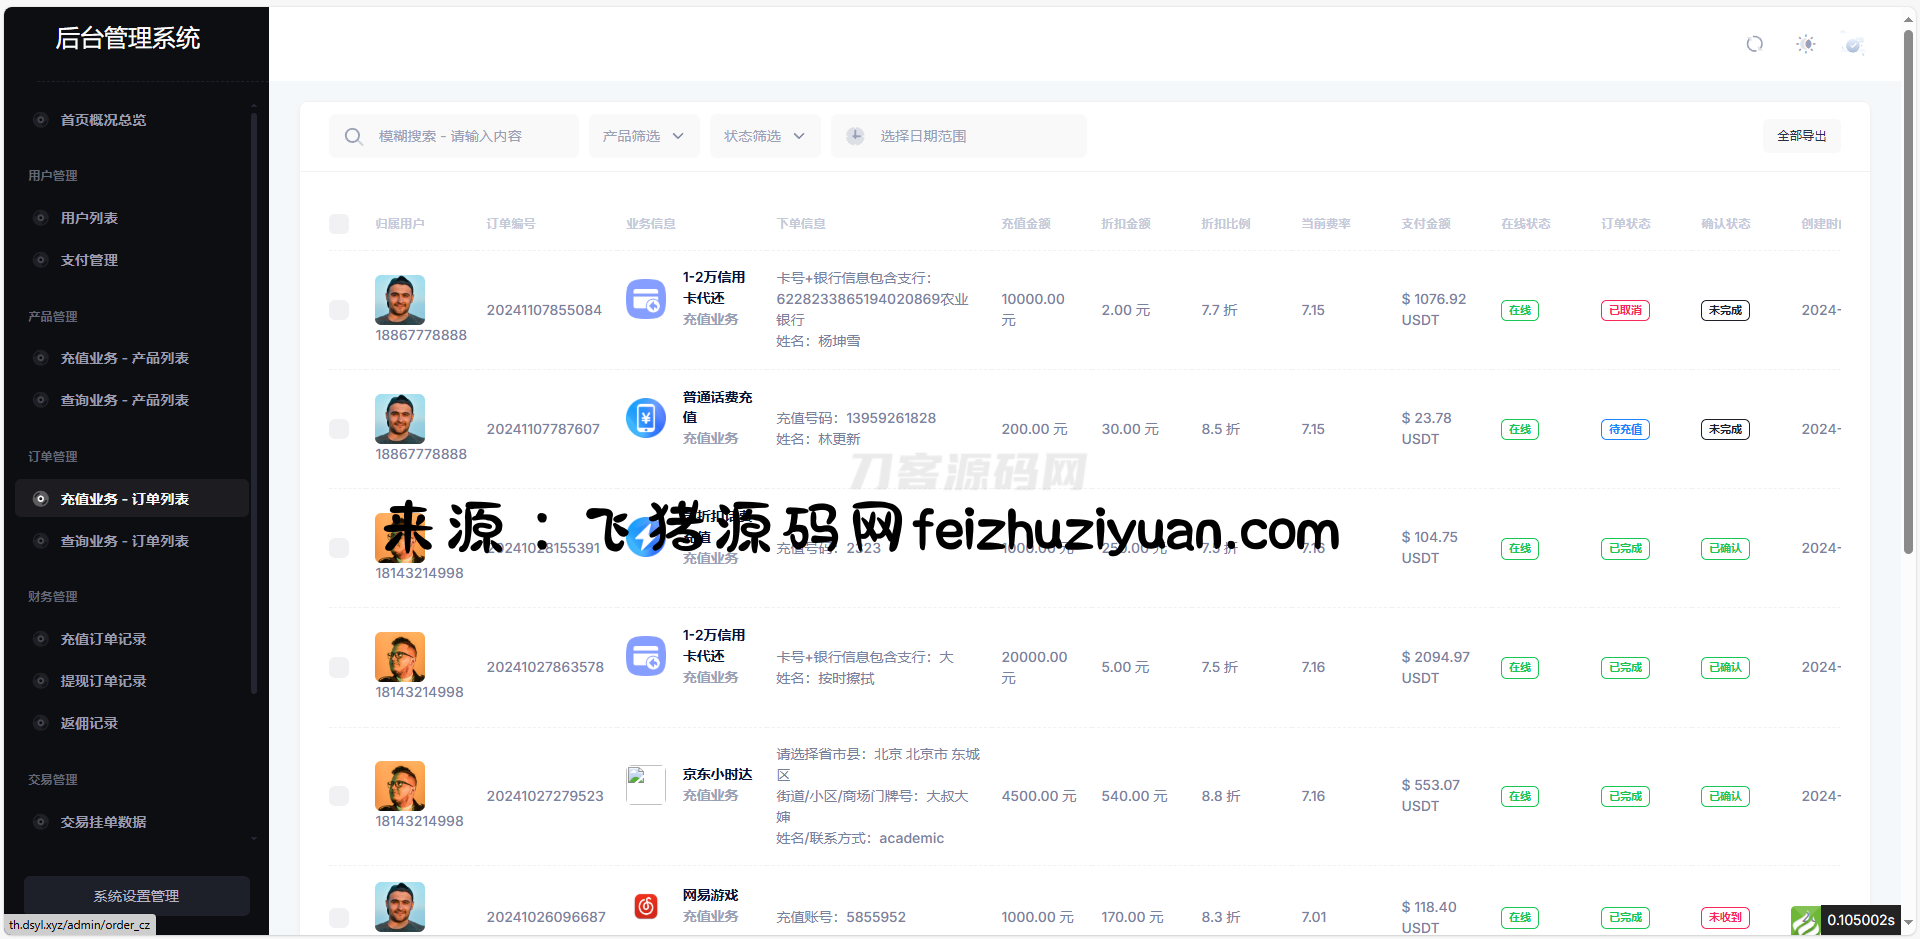
Task: Expand the 状态筛选 dropdown
Action: coord(764,136)
